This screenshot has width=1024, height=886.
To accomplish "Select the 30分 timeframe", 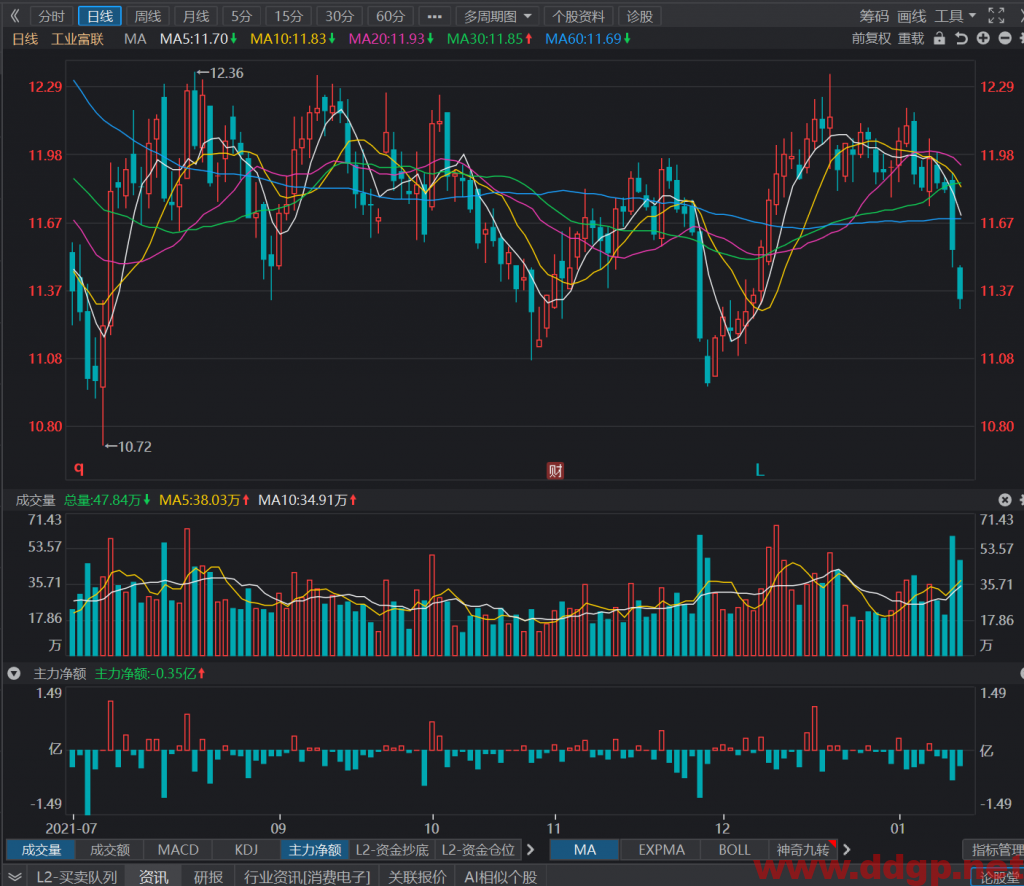I will click(340, 16).
